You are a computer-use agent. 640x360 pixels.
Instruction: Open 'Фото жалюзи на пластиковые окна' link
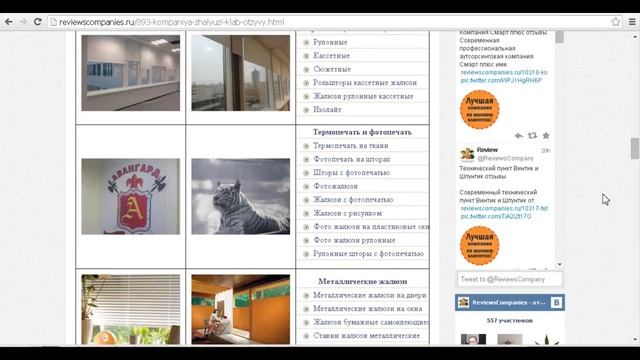tap(371, 227)
